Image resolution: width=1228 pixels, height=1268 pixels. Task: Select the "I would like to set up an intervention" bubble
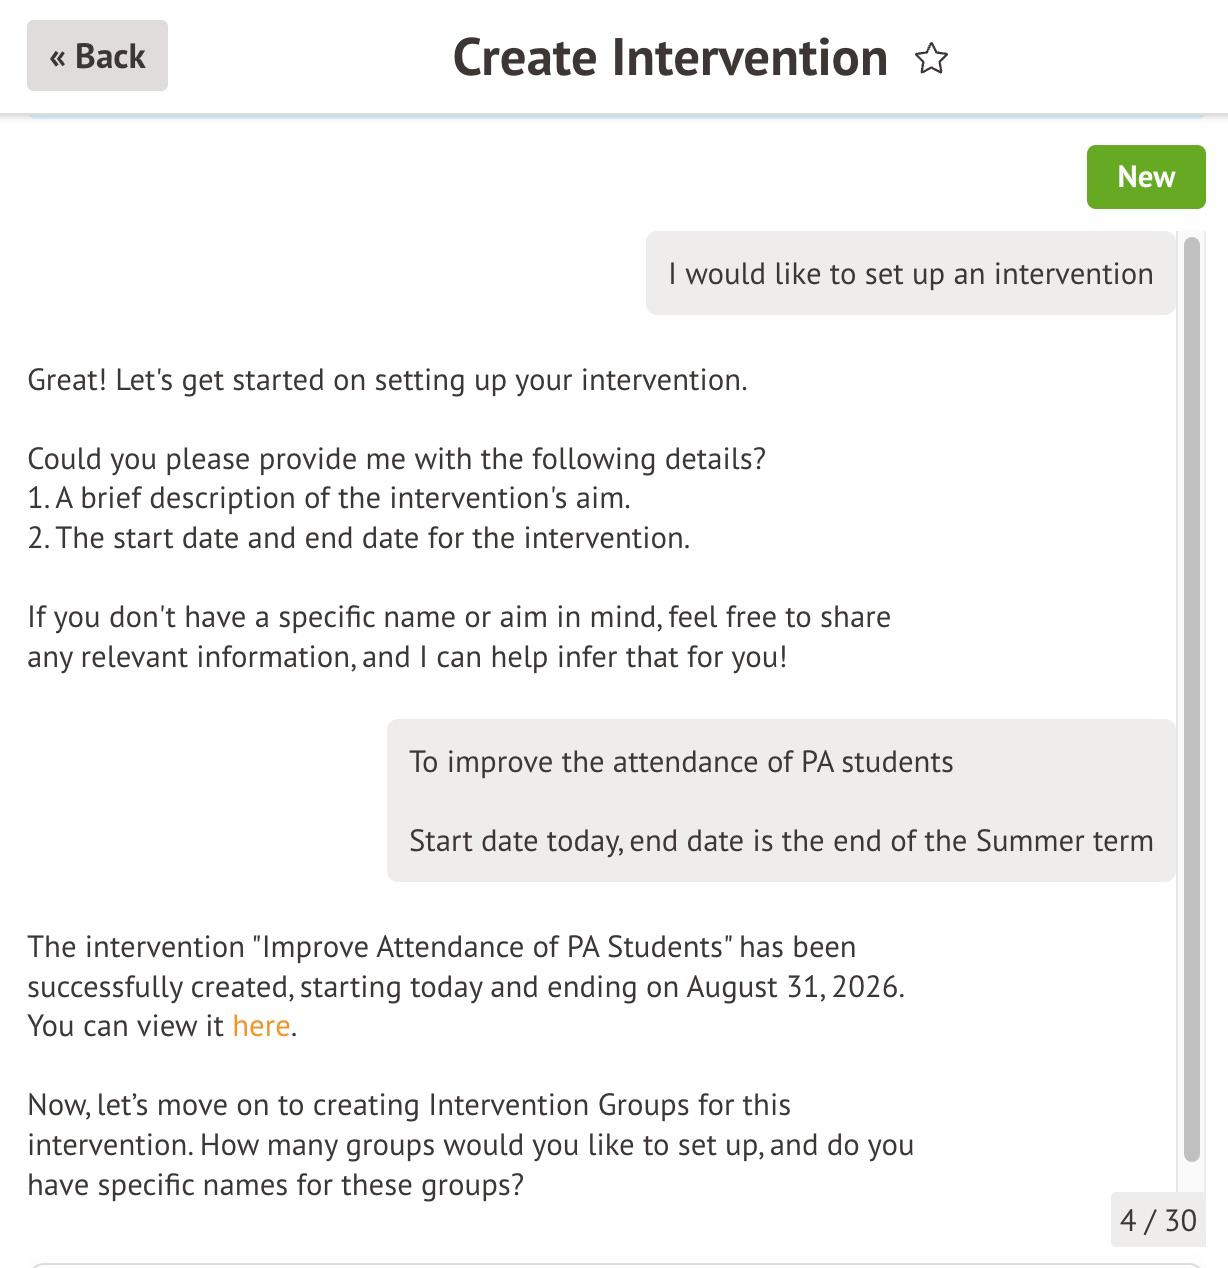tap(910, 274)
